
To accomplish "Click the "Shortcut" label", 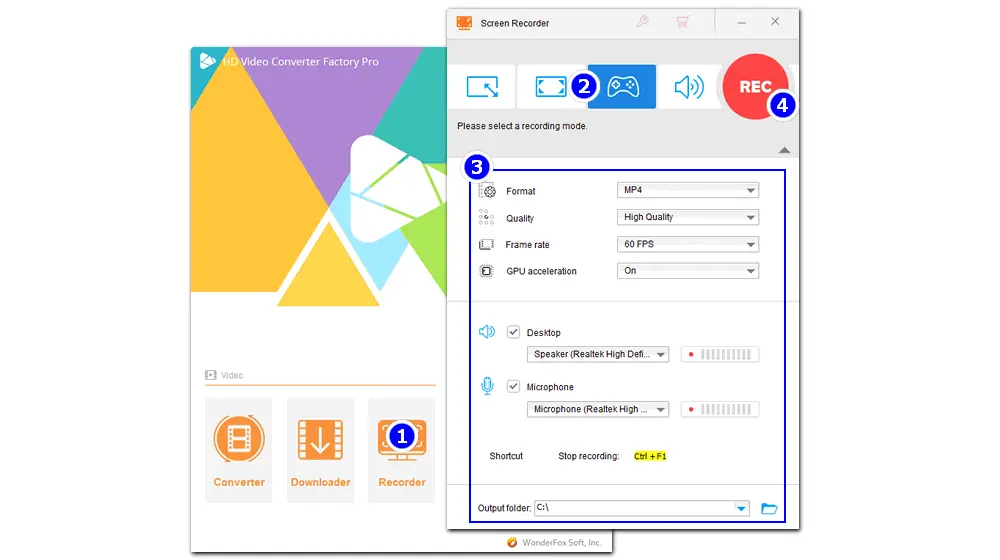I will click(506, 456).
